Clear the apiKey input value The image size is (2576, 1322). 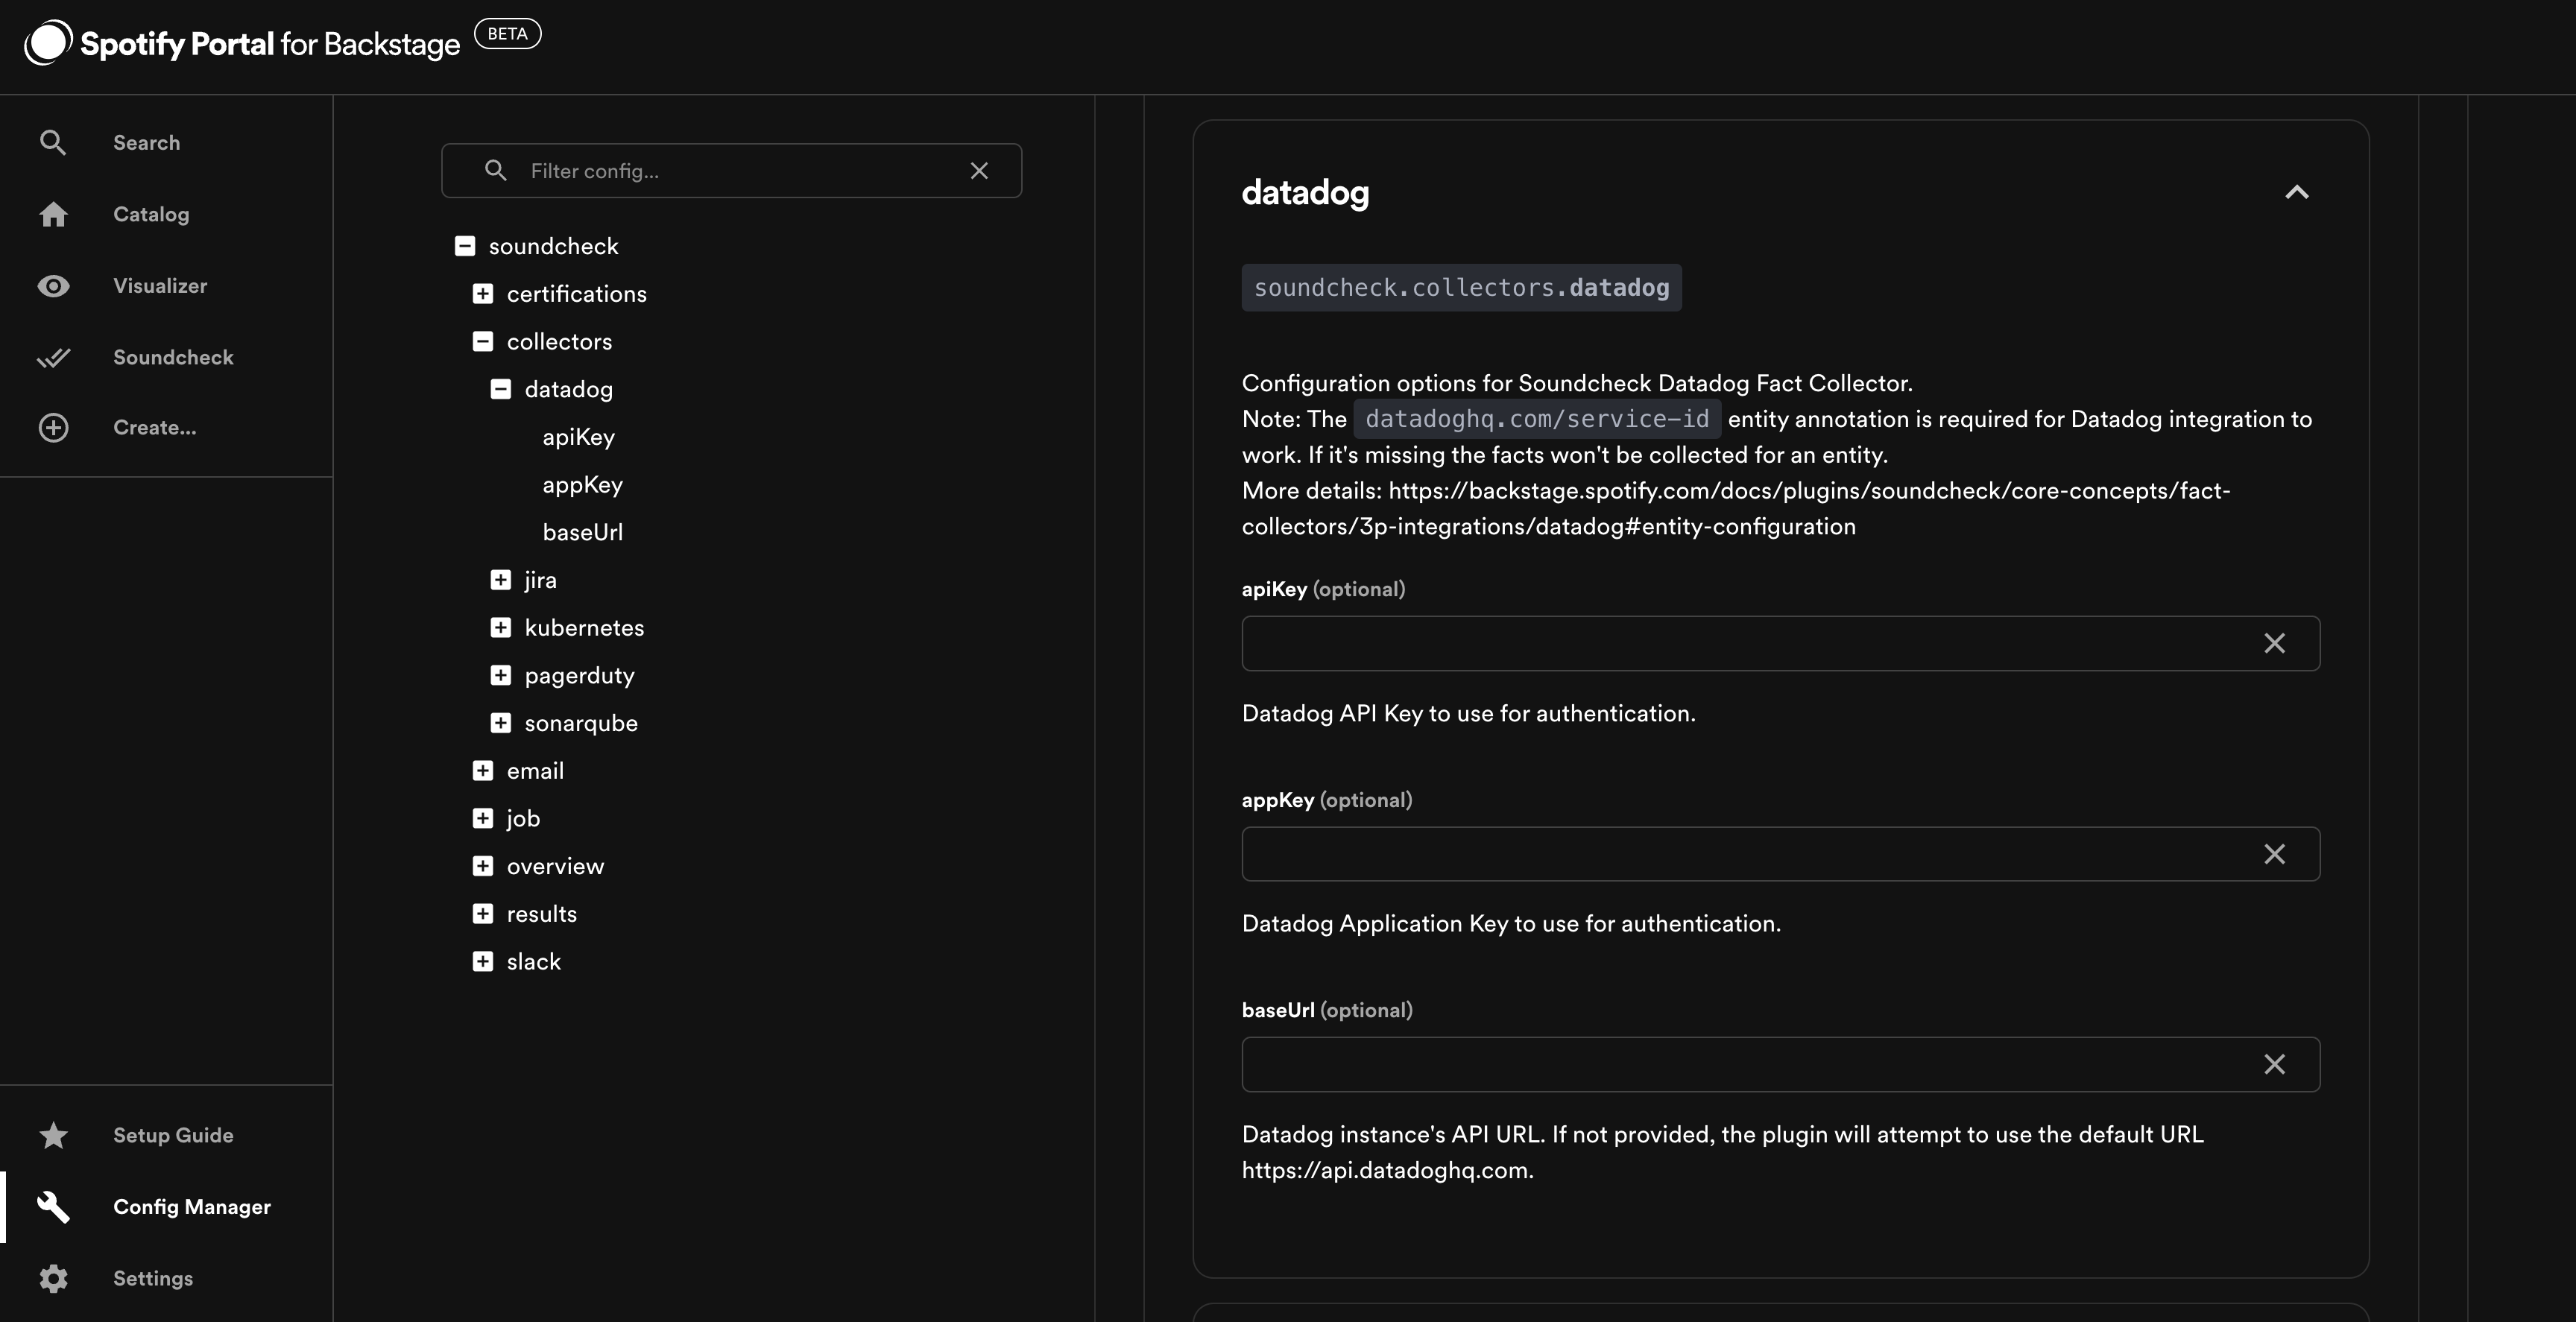[2274, 643]
